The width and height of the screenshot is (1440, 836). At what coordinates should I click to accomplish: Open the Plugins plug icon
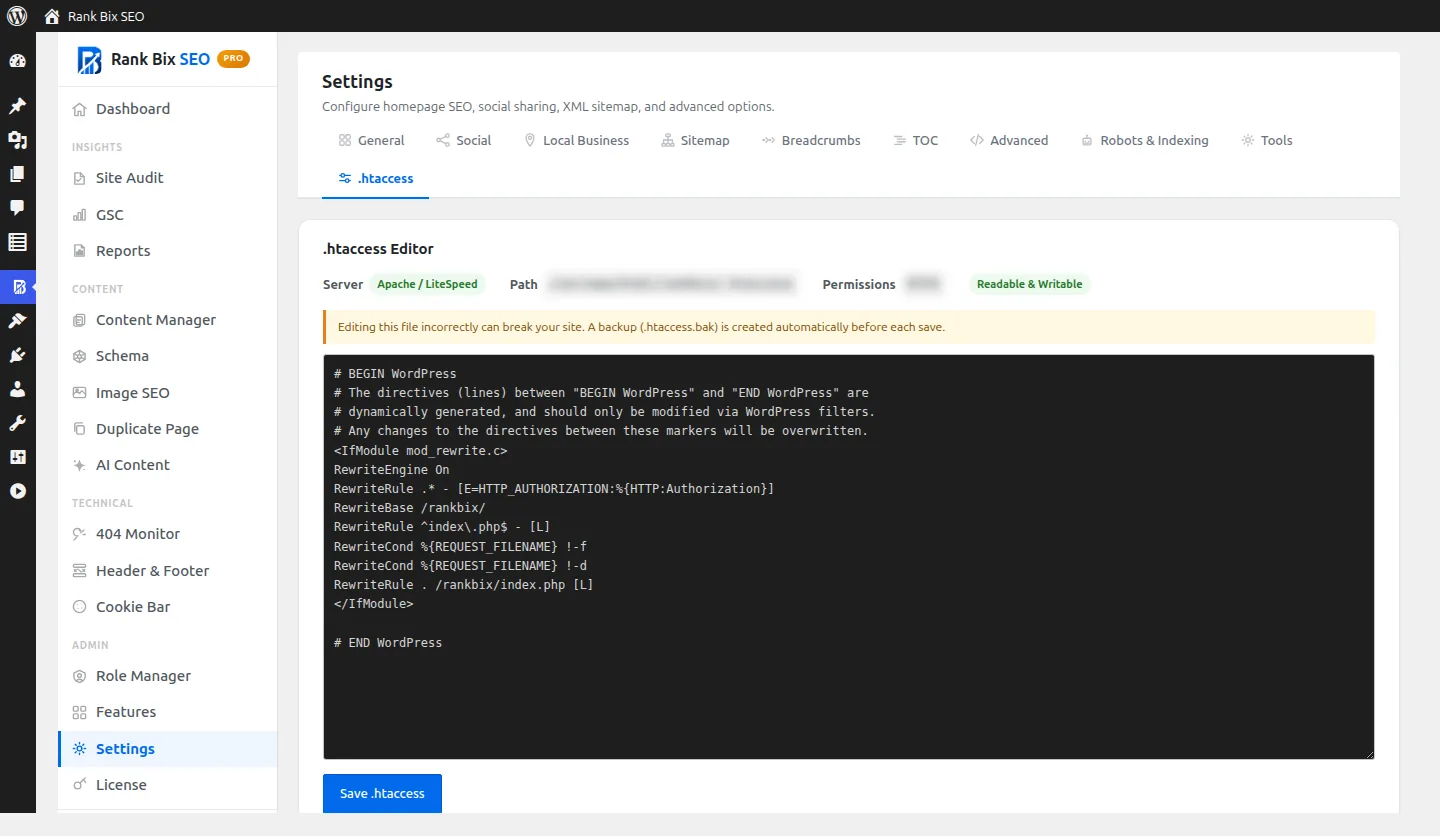[x=17, y=355]
